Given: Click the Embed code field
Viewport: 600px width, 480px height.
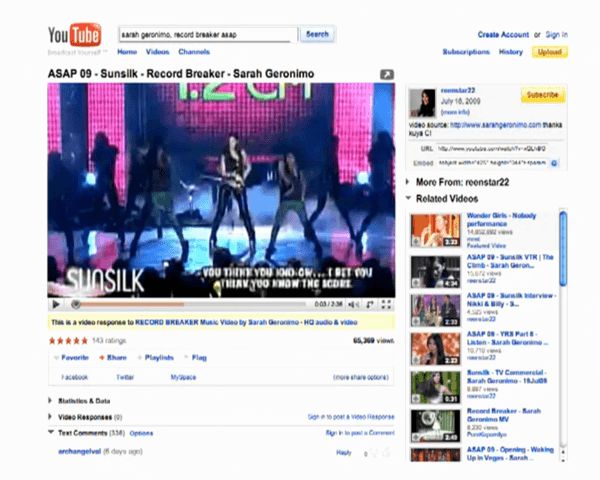Looking at the screenshot, I should point(492,163).
